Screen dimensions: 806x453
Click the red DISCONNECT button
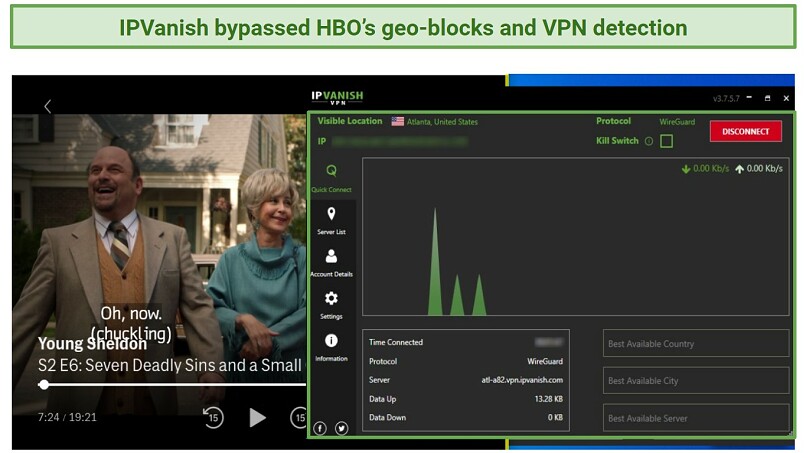point(746,131)
